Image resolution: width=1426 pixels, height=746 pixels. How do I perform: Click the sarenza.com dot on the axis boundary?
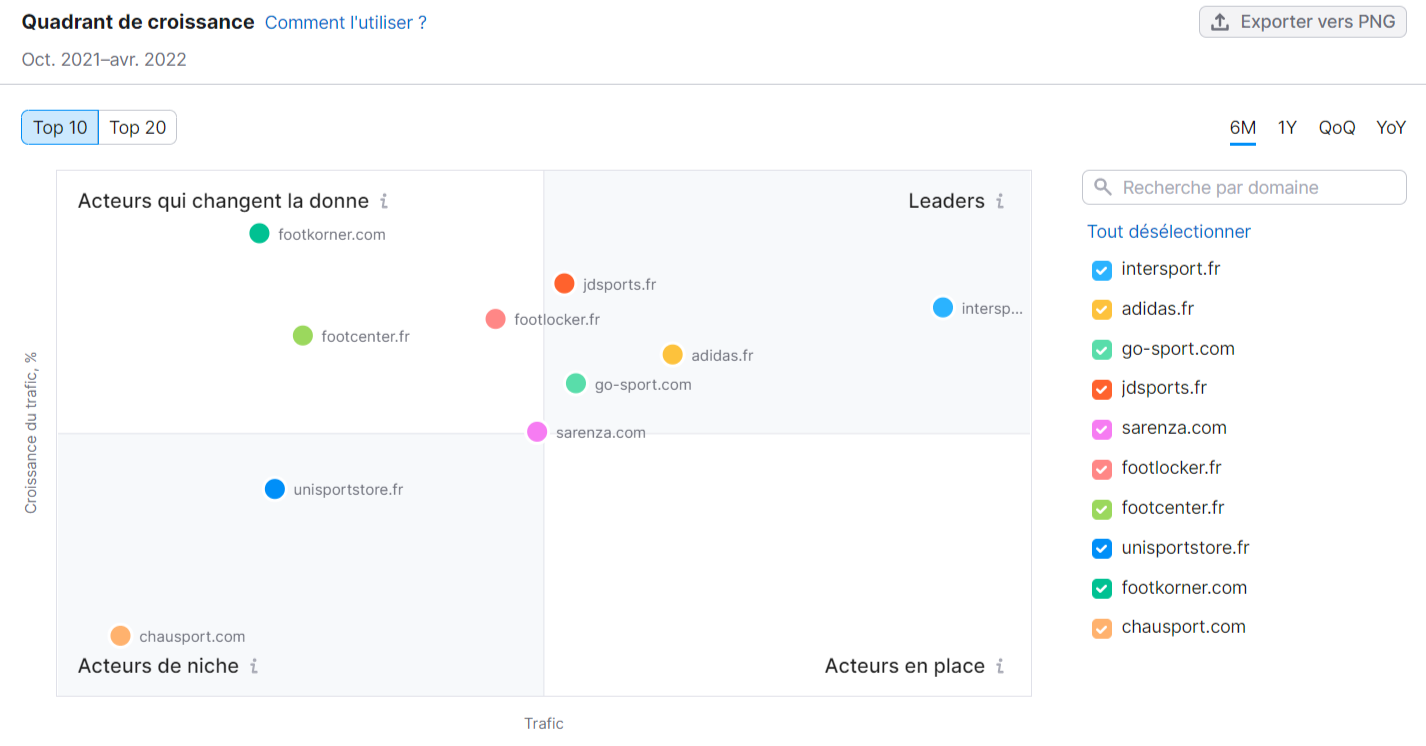pyautogui.click(x=537, y=431)
